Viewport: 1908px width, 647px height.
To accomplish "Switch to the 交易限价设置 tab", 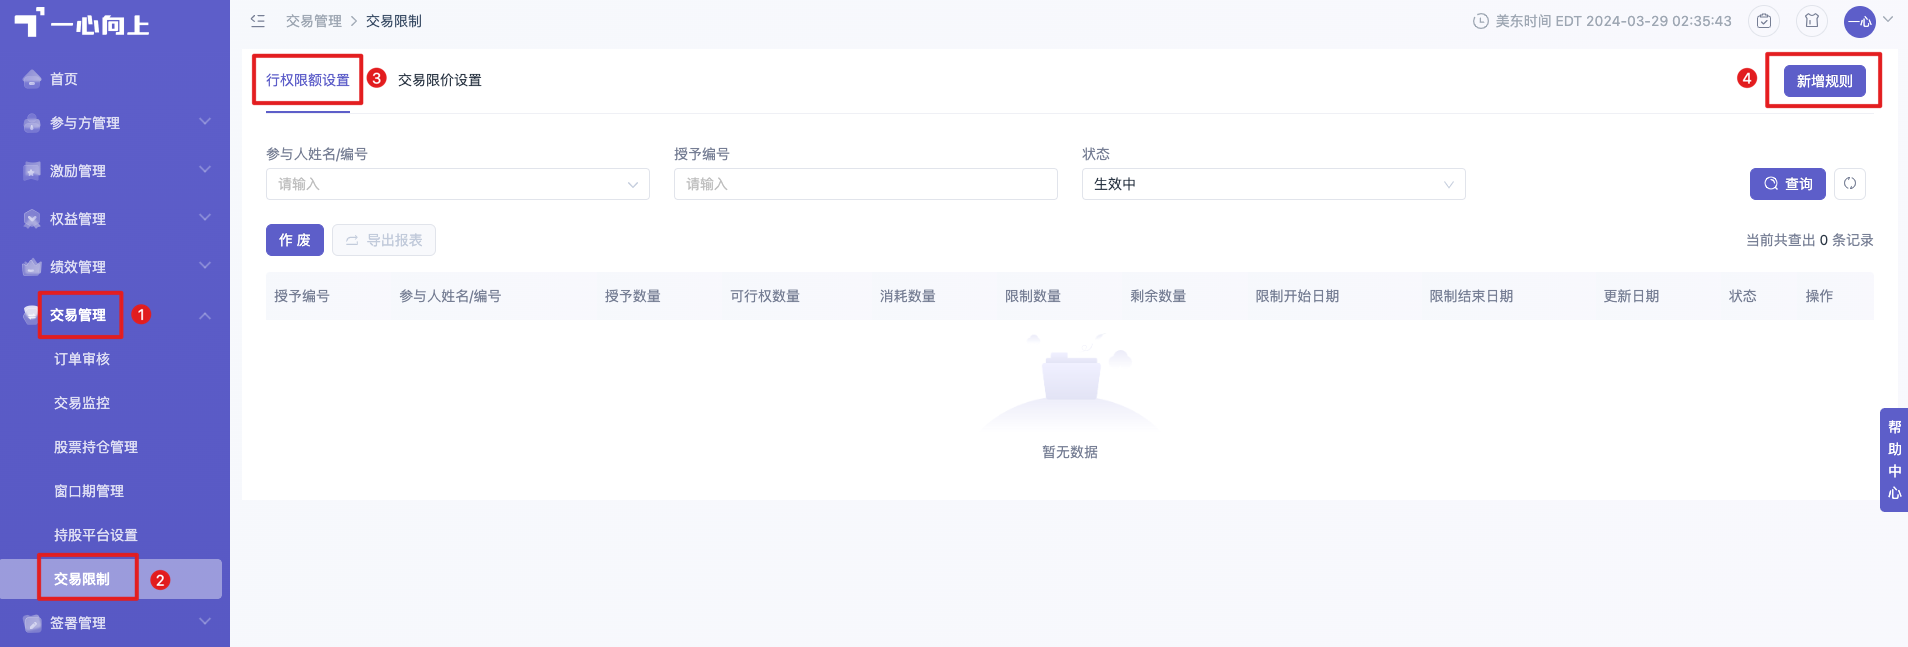I will click(x=440, y=80).
